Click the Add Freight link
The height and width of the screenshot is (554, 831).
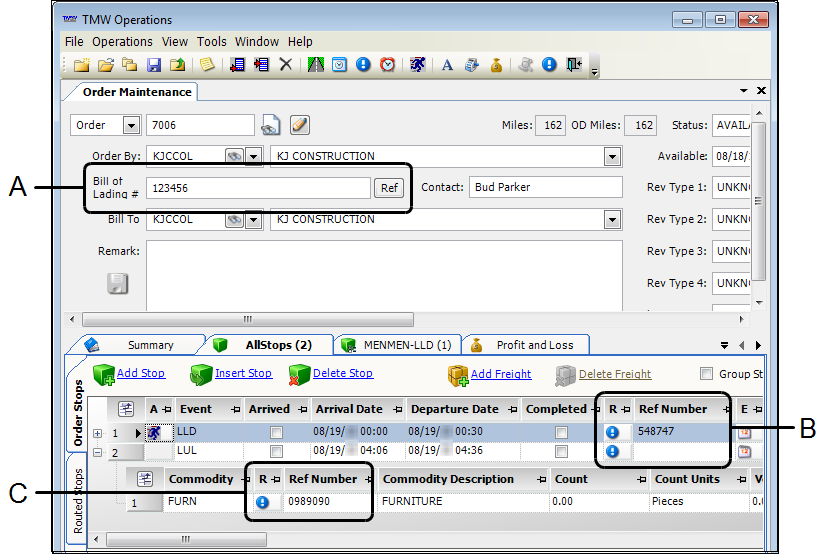[x=501, y=374]
